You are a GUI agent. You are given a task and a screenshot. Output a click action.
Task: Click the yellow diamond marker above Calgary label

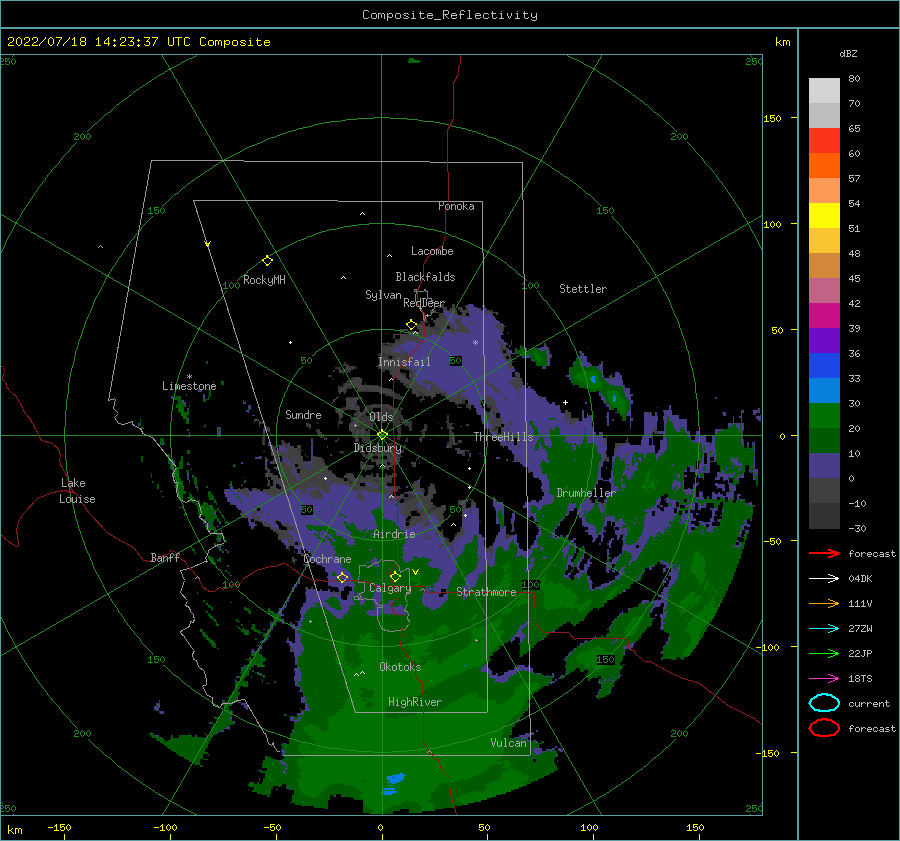click(x=395, y=576)
